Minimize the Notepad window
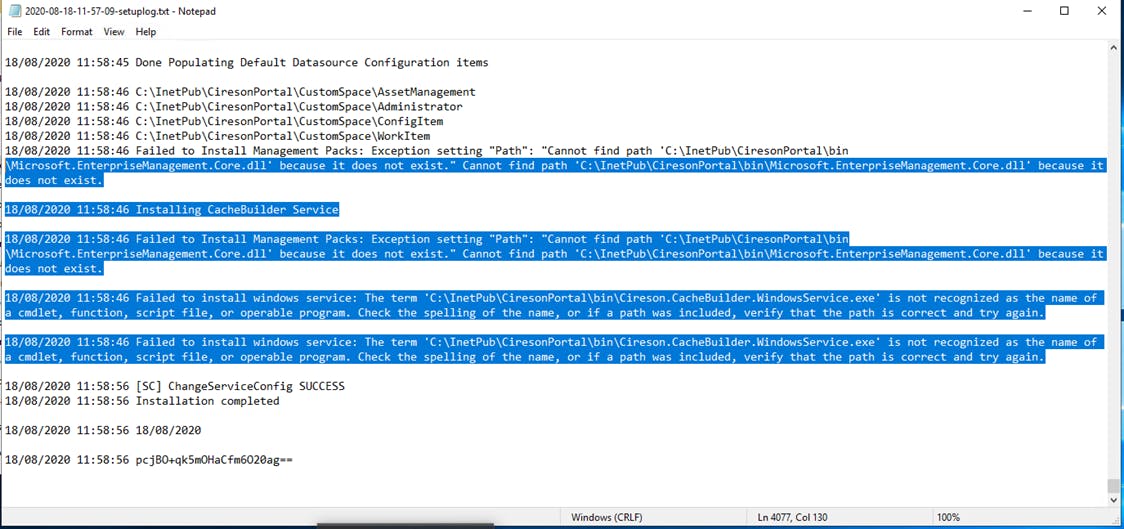The image size is (1124, 529). click(1026, 11)
